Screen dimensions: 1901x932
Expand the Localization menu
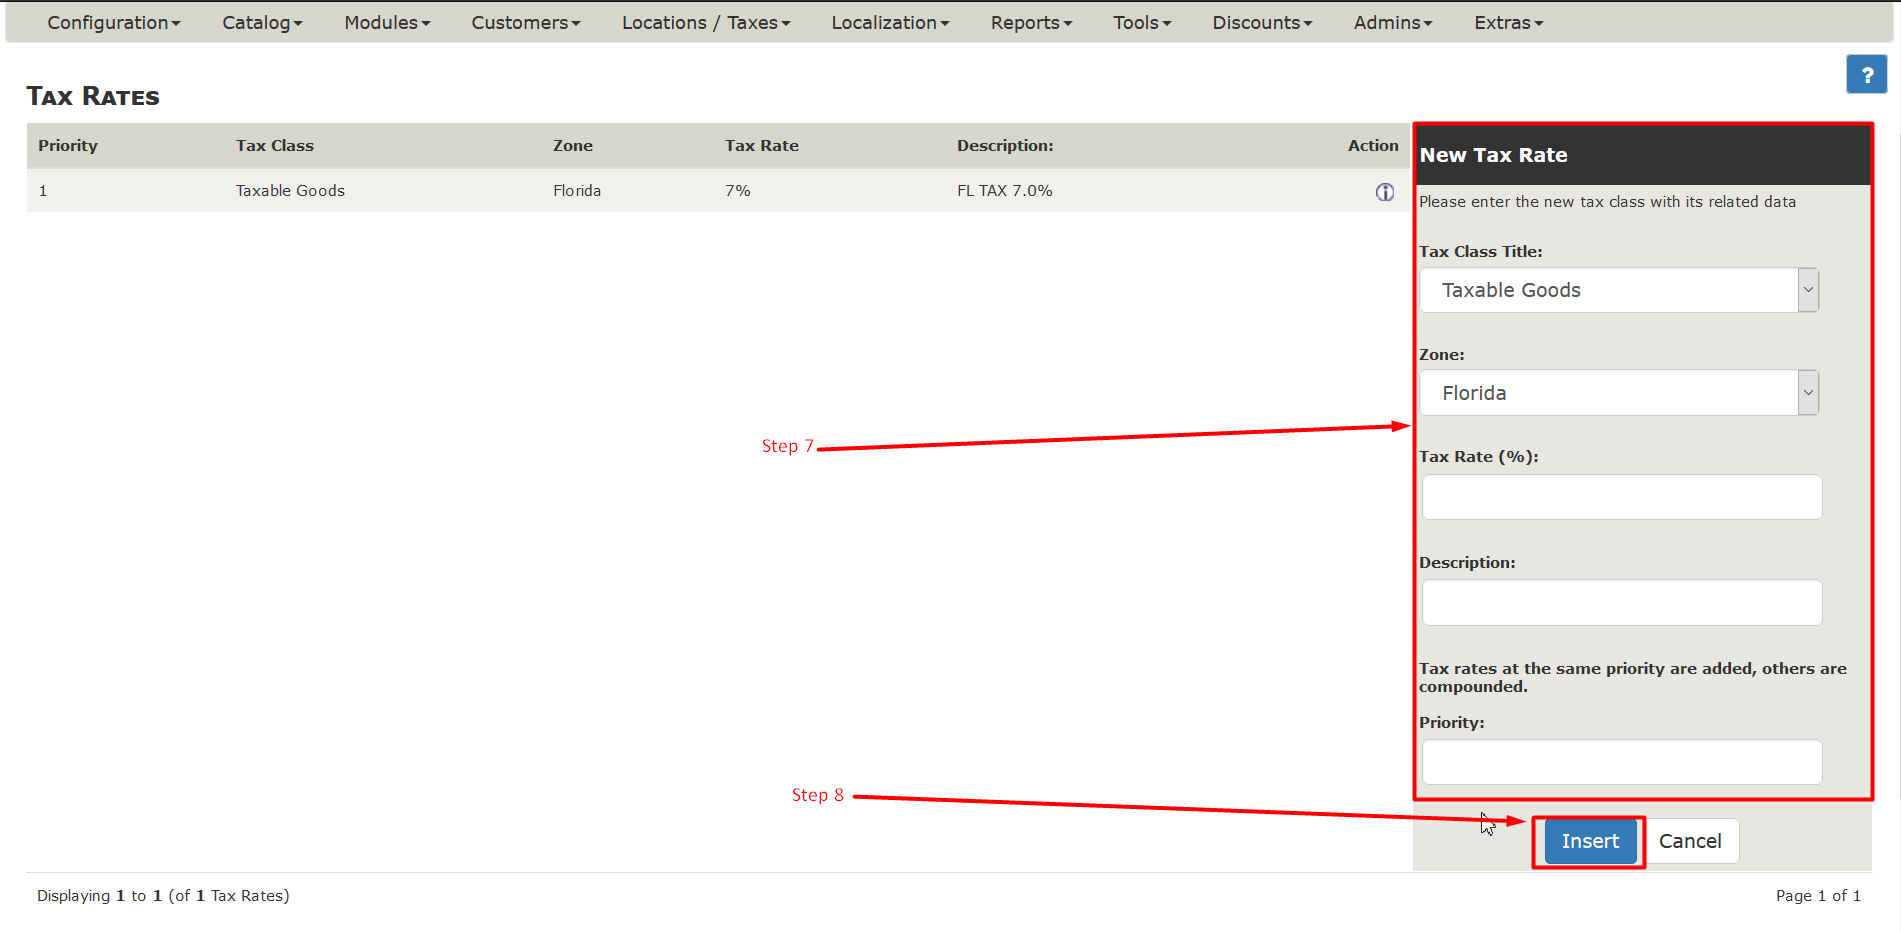pyautogui.click(x=890, y=23)
